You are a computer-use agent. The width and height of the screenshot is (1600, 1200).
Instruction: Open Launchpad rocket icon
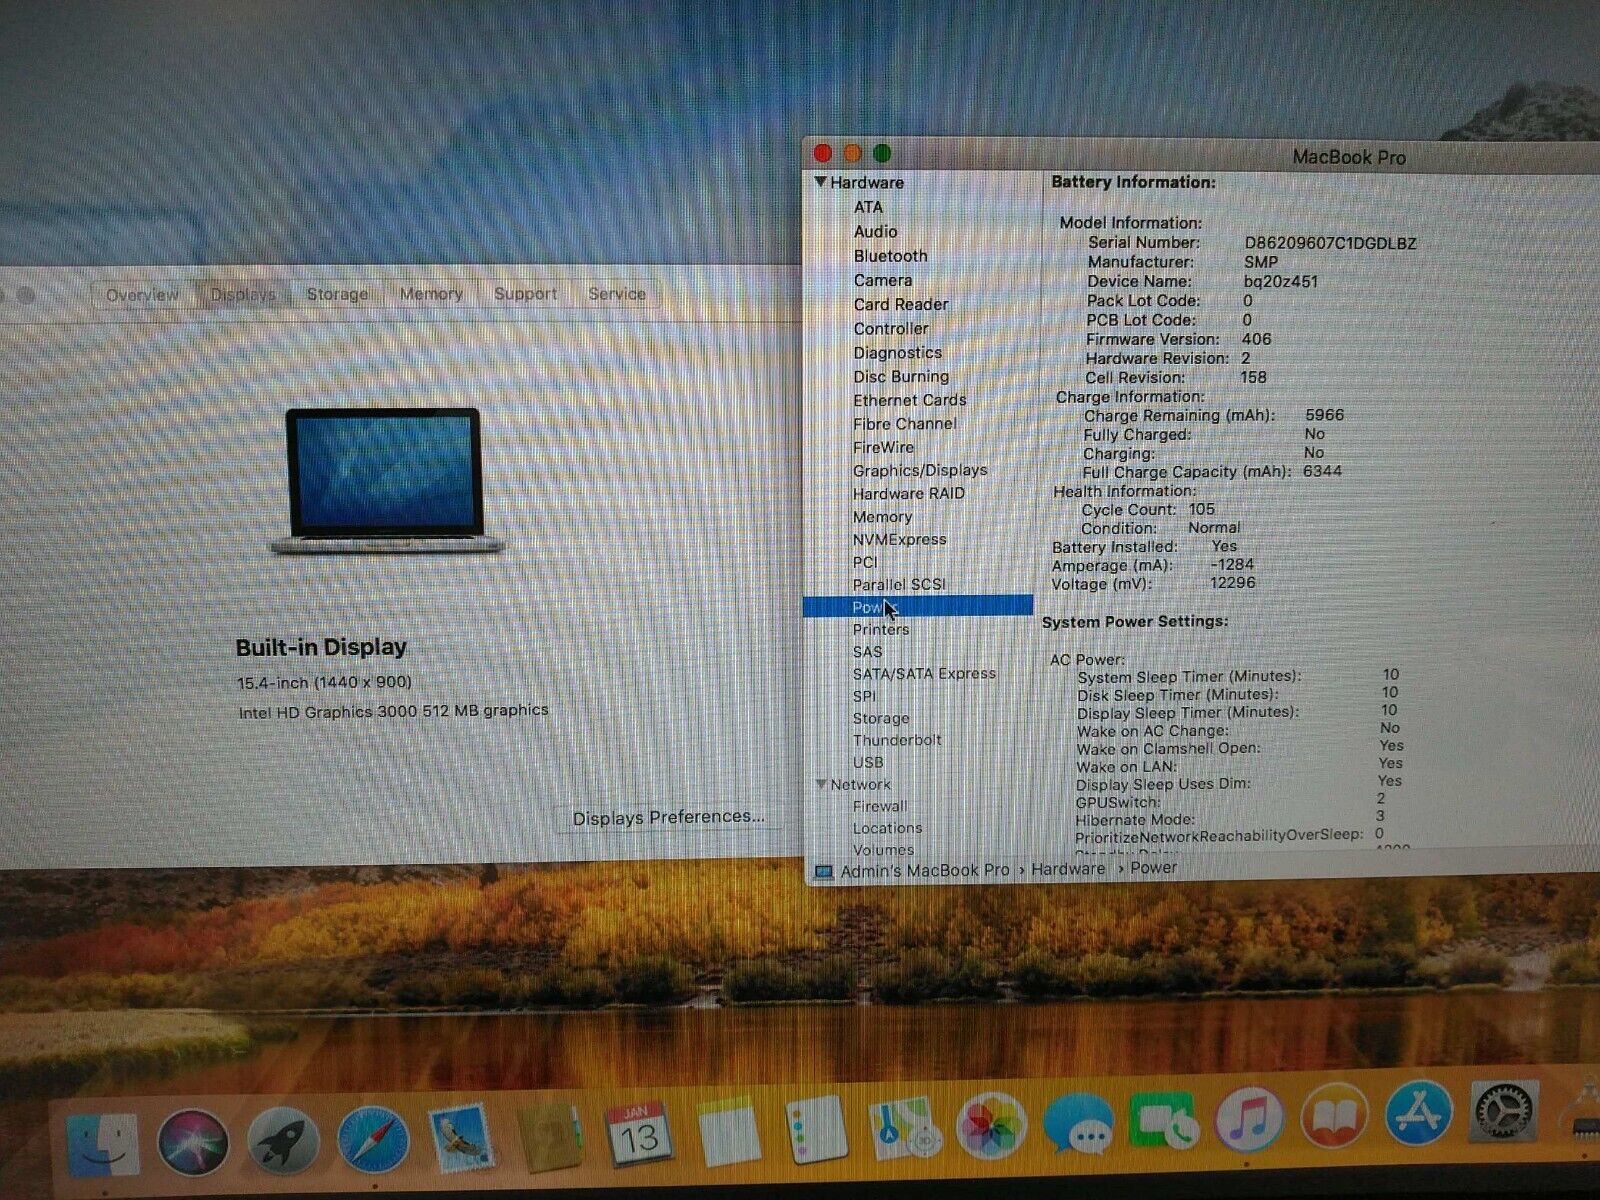click(283, 1142)
